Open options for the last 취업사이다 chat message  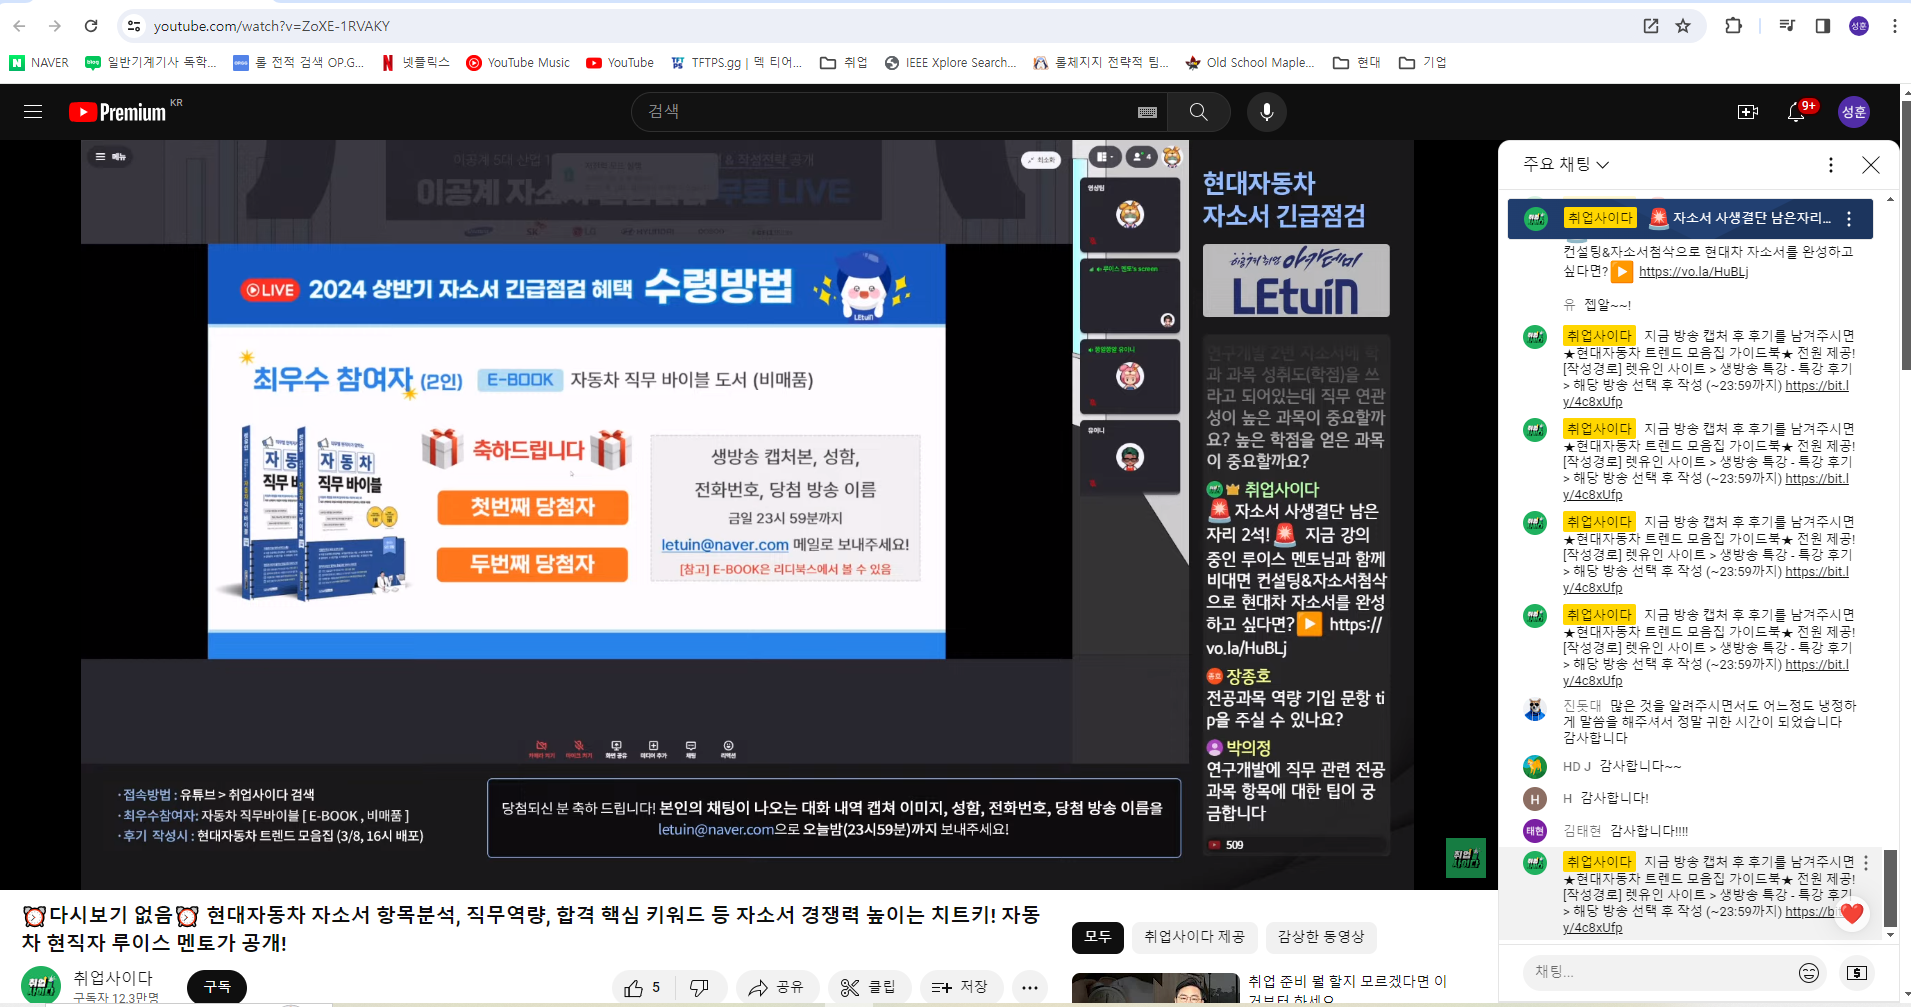1866,863
